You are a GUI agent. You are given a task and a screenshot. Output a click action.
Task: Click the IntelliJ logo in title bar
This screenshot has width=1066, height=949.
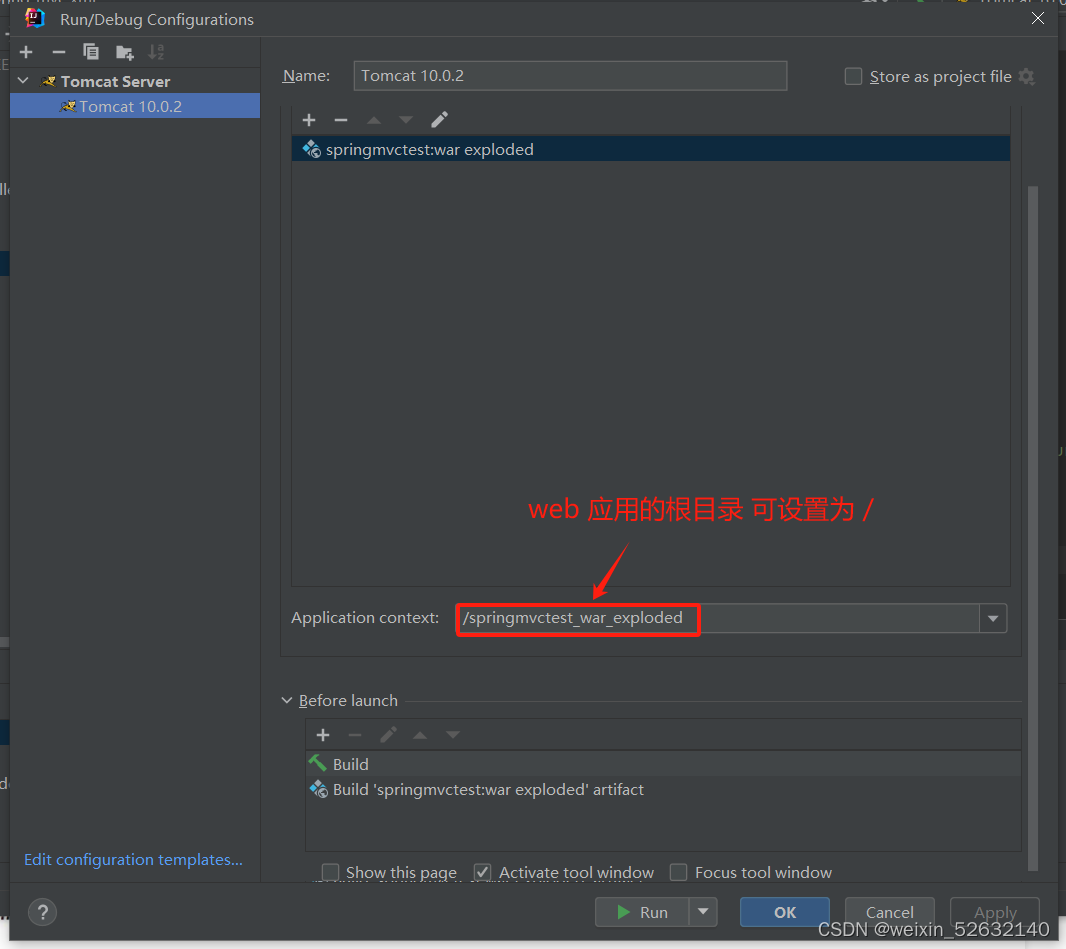pos(35,18)
